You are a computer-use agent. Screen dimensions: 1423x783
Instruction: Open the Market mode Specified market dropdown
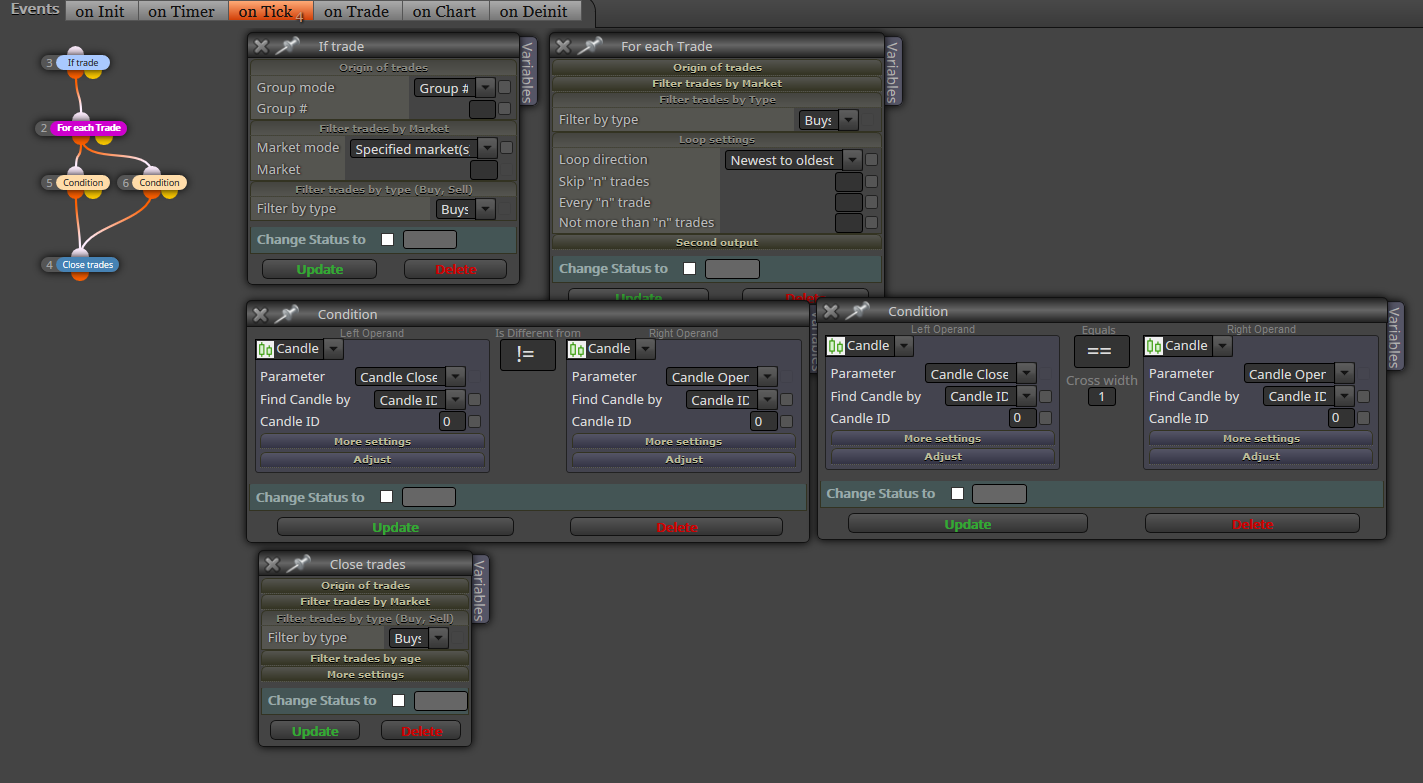pyautogui.click(x=424, y=148)
